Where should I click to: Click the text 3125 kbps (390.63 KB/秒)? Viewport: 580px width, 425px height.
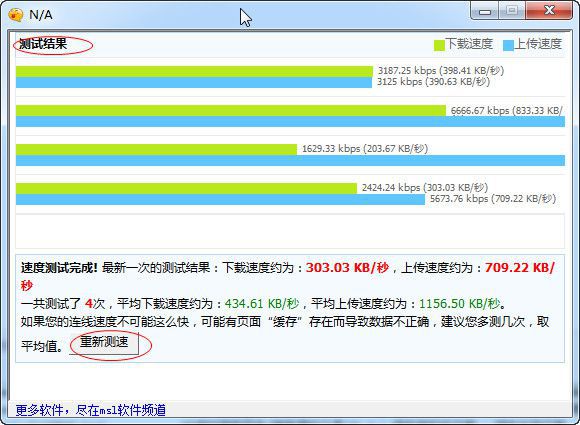pyautogui.click(x=434, y=81)
